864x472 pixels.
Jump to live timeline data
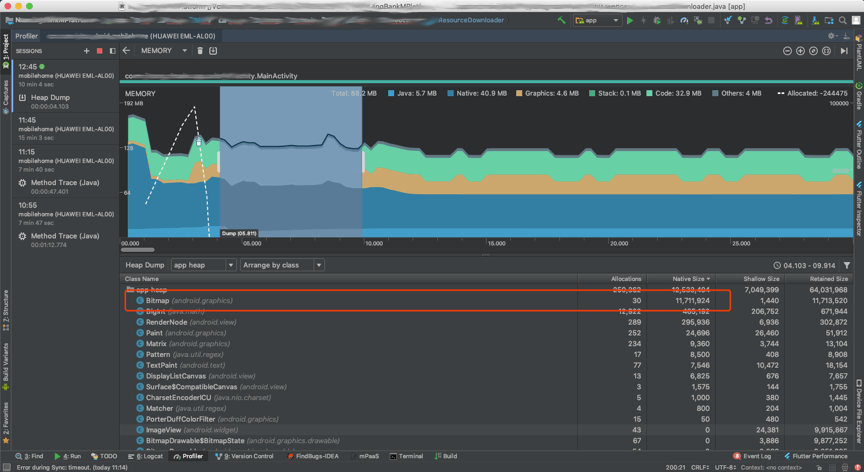click(844, 51)
